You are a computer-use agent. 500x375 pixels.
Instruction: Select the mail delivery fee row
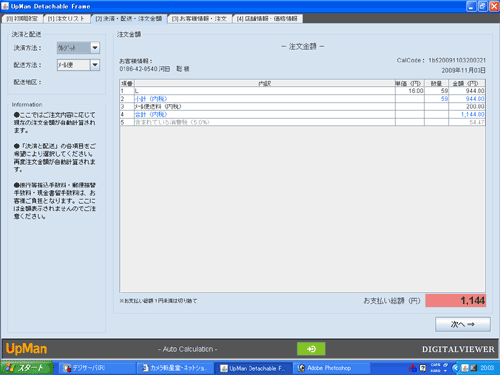302,106
